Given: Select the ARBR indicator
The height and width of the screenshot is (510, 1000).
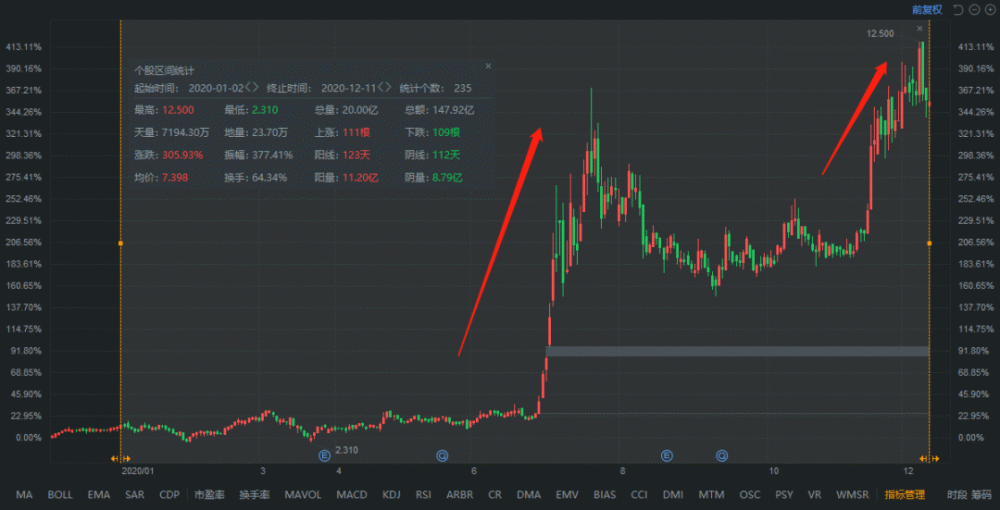Looking at the screenshot, I should tap(460, 495).
